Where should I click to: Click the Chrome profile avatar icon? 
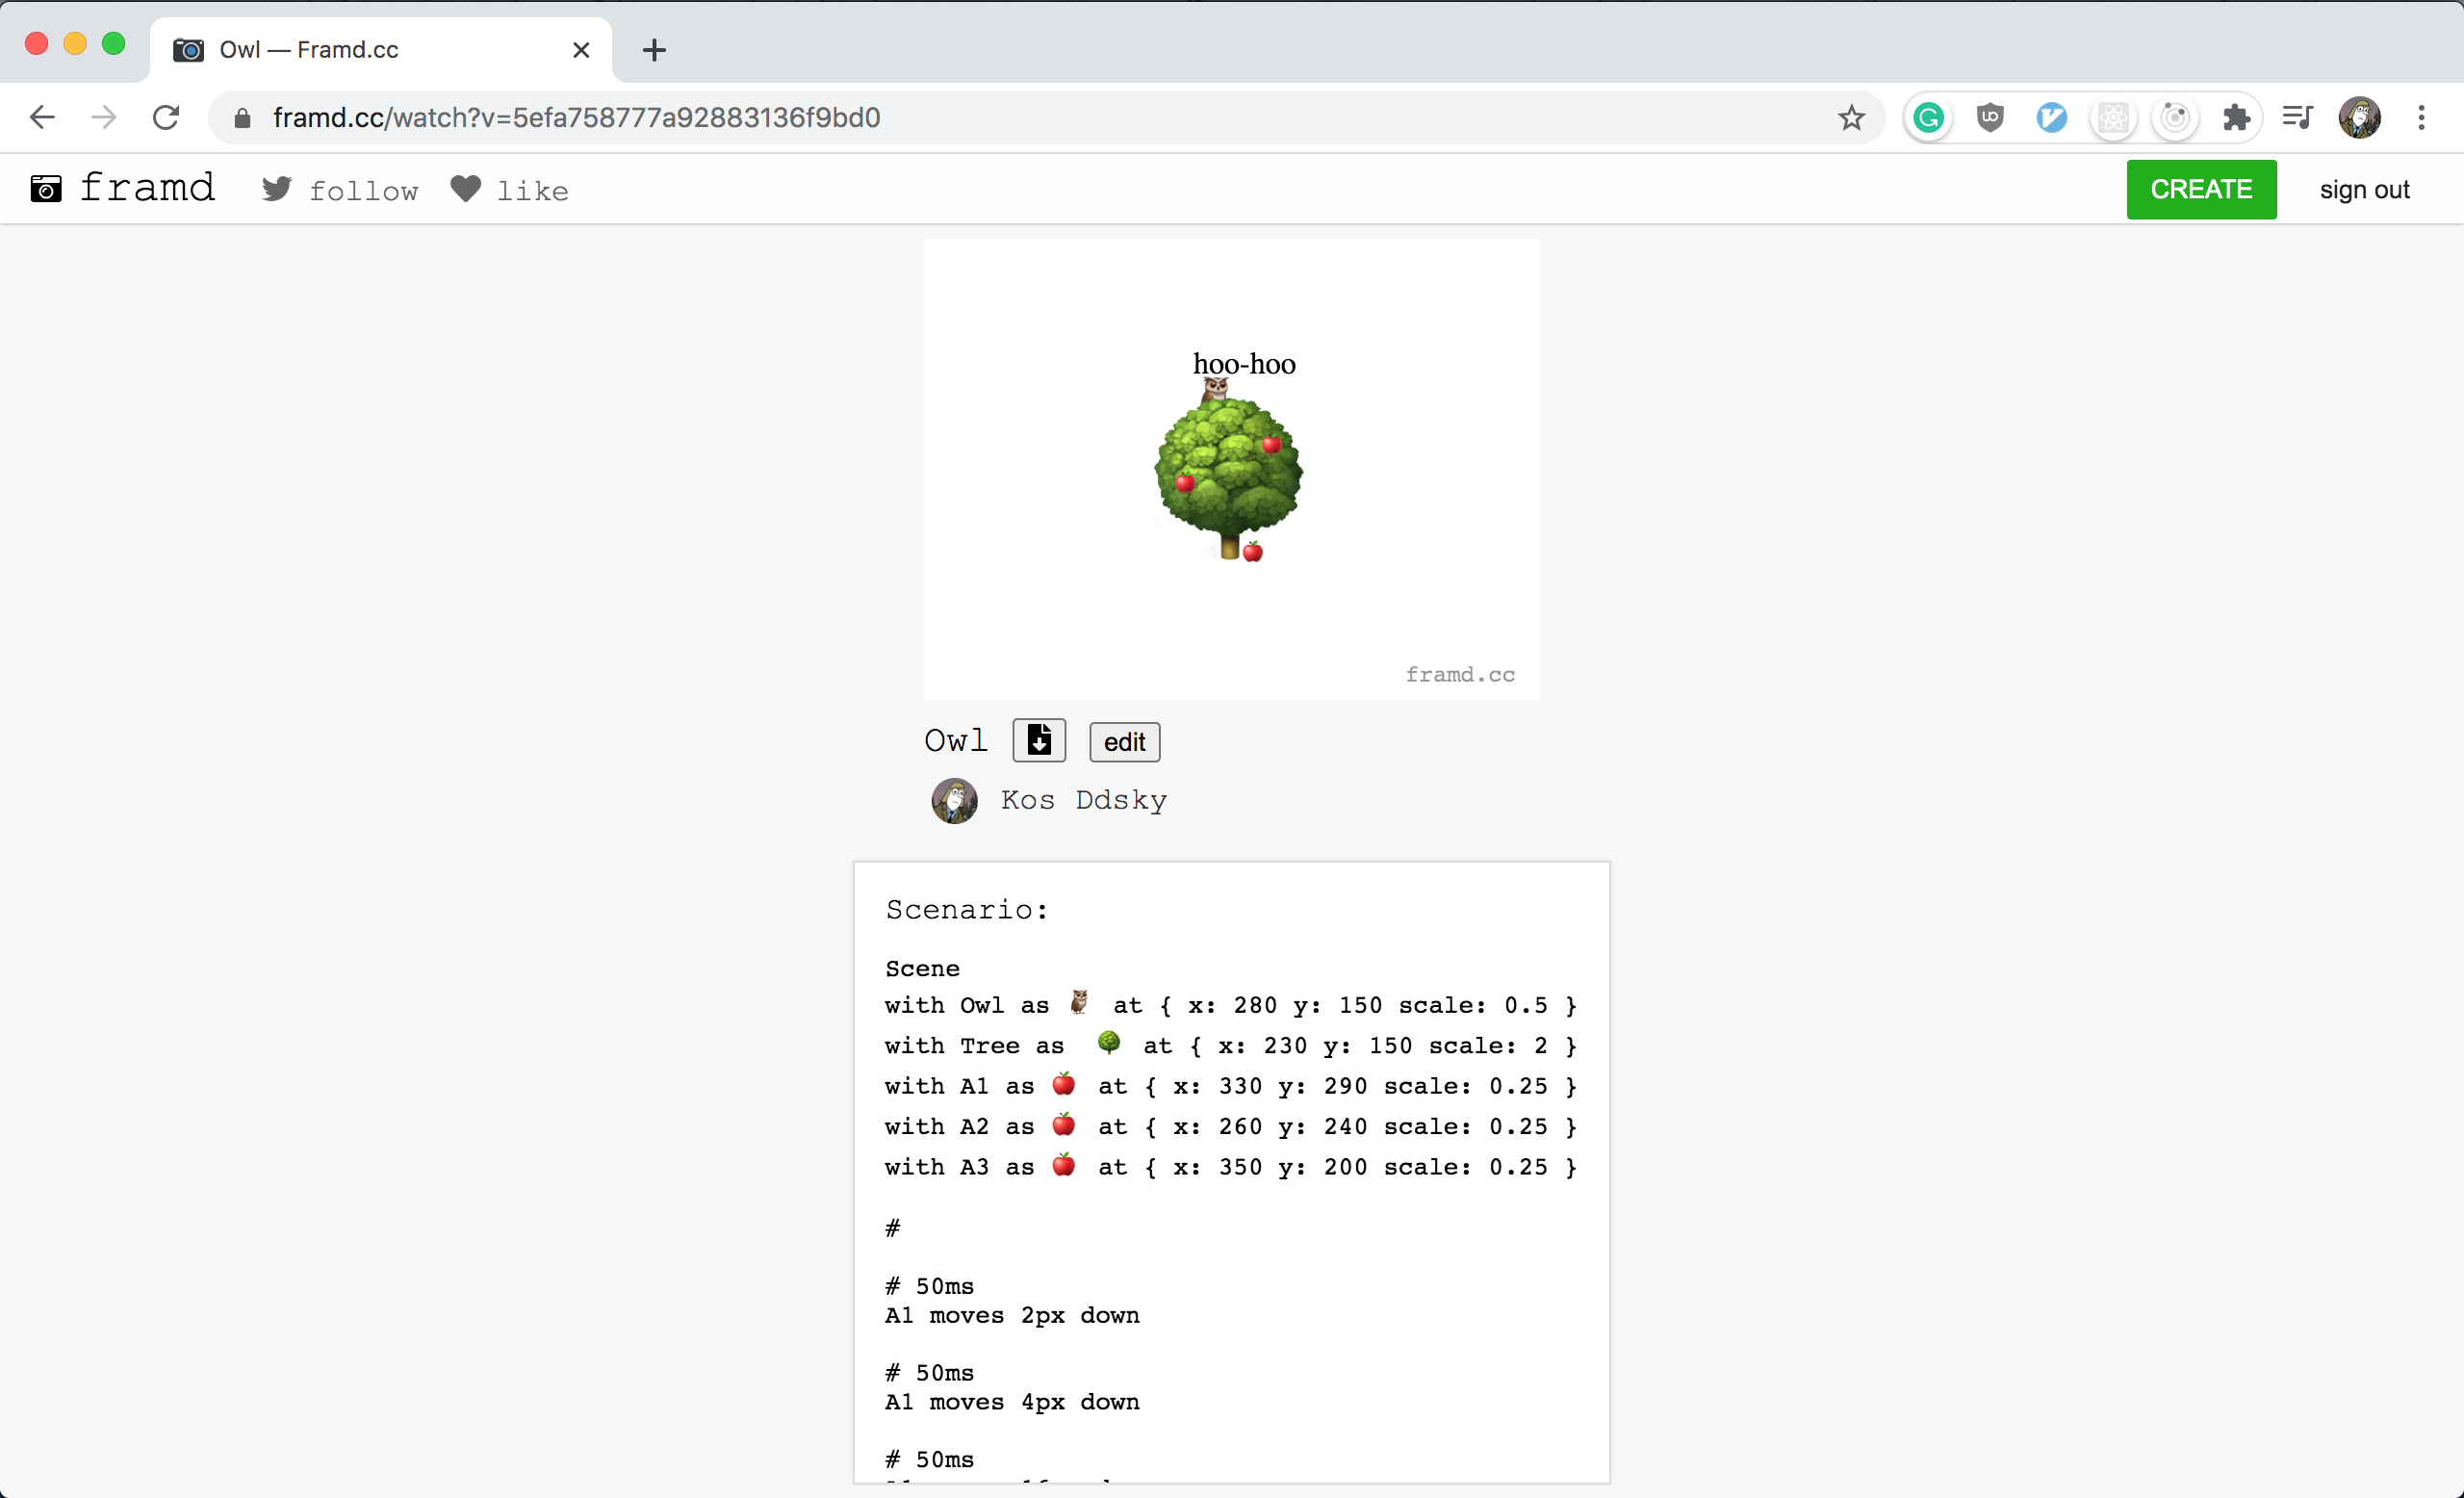(x=2360, y=117)
